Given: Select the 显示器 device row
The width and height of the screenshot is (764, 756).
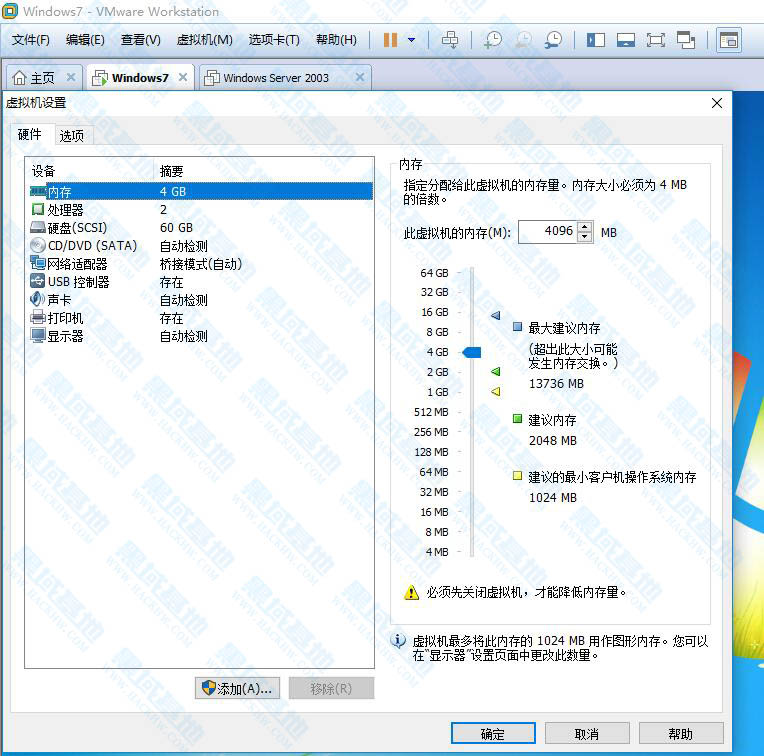Looking at the screenshot, I should (201, 336).
